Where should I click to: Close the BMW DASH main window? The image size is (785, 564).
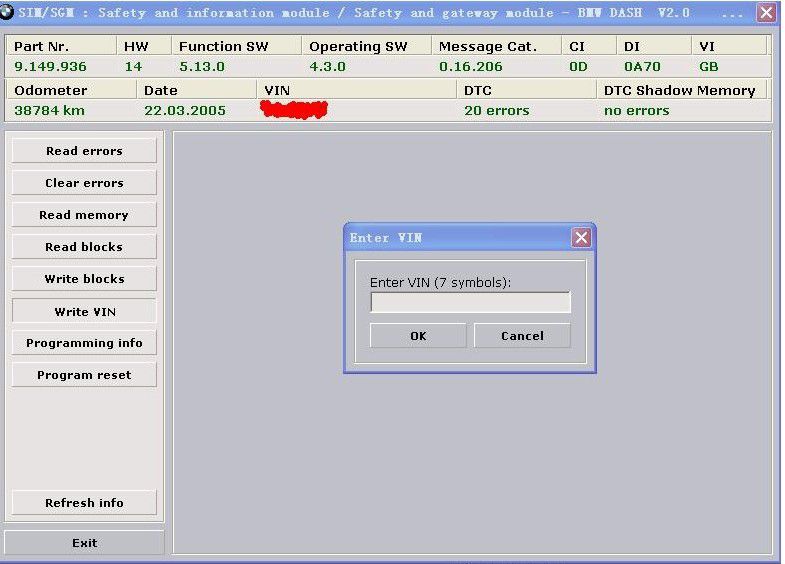point(766,13)
